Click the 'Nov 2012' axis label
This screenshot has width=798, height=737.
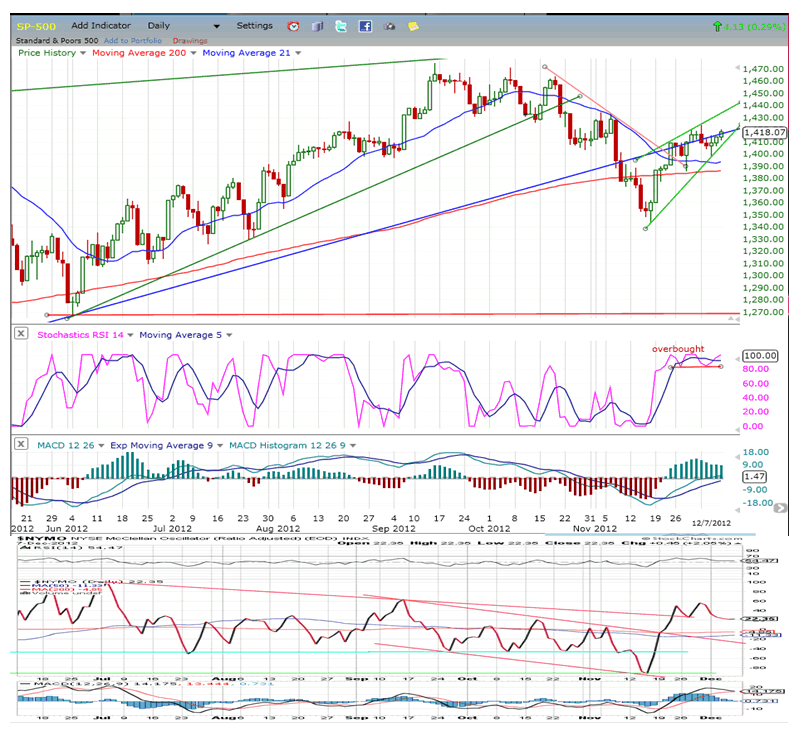tap(594, 529)
